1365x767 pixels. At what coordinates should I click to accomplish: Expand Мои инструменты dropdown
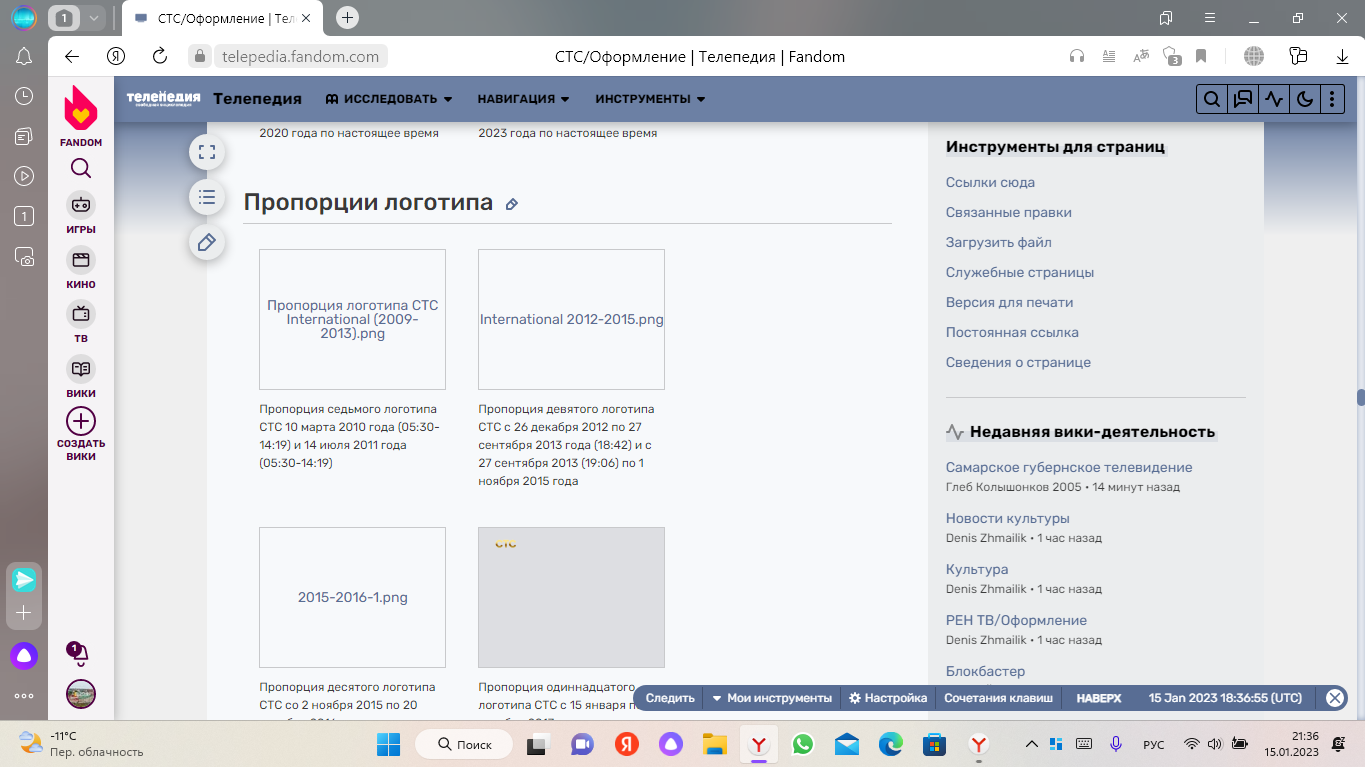[x=771, y=698]
